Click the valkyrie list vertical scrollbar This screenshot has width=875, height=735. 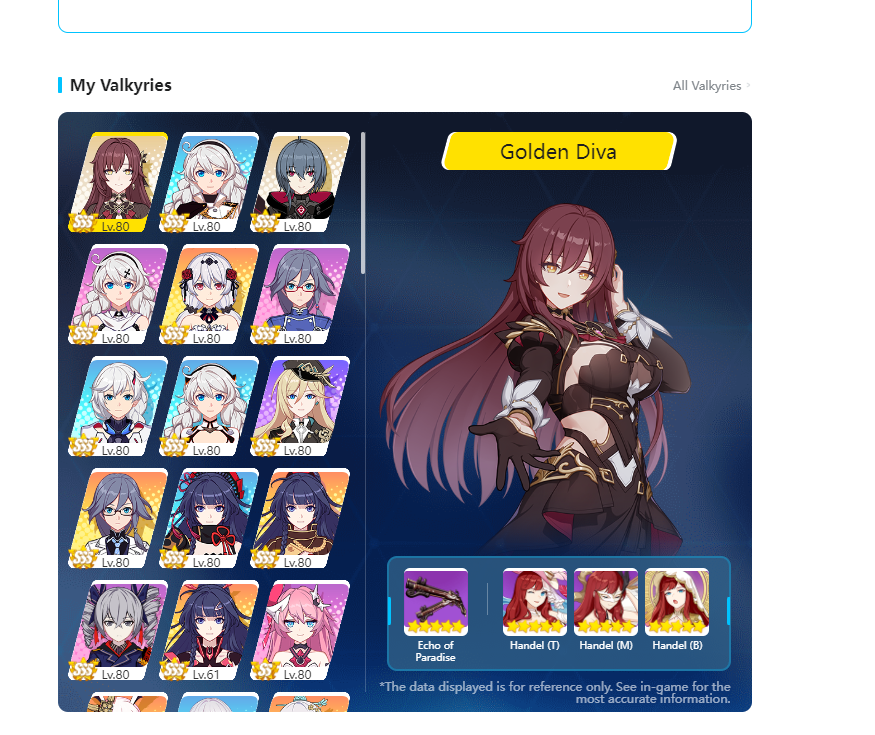click(x=363, y=203)
